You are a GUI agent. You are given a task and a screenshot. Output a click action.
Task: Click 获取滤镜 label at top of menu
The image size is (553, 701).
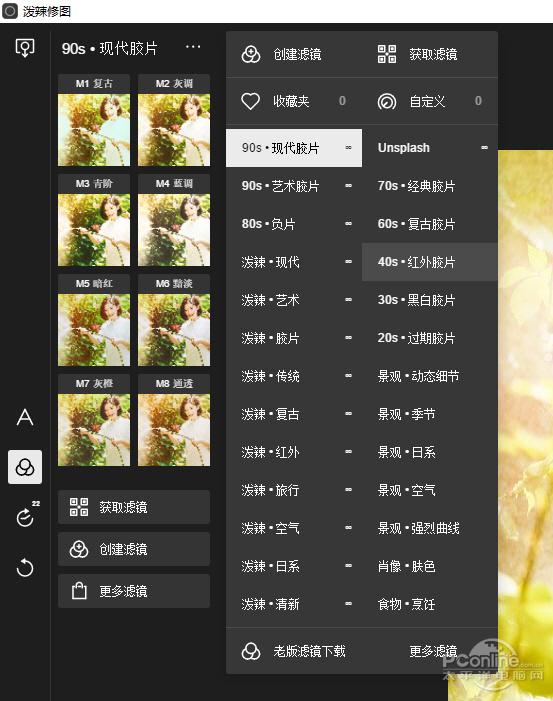(433, 54)
